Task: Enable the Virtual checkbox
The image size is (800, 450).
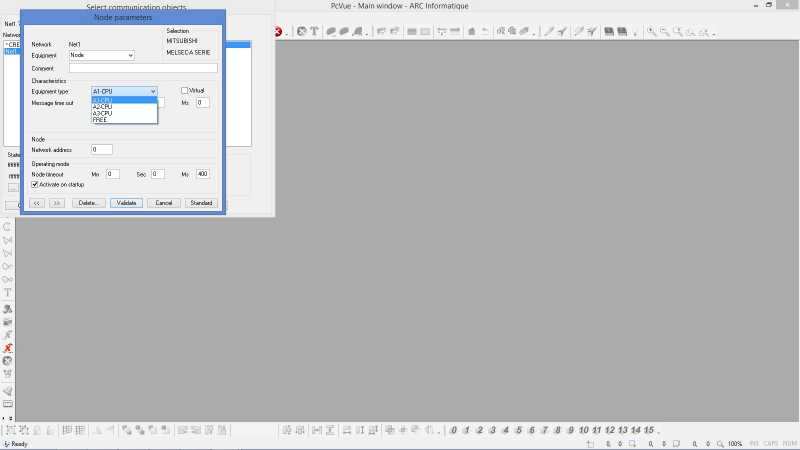Action: click(184, 90)
